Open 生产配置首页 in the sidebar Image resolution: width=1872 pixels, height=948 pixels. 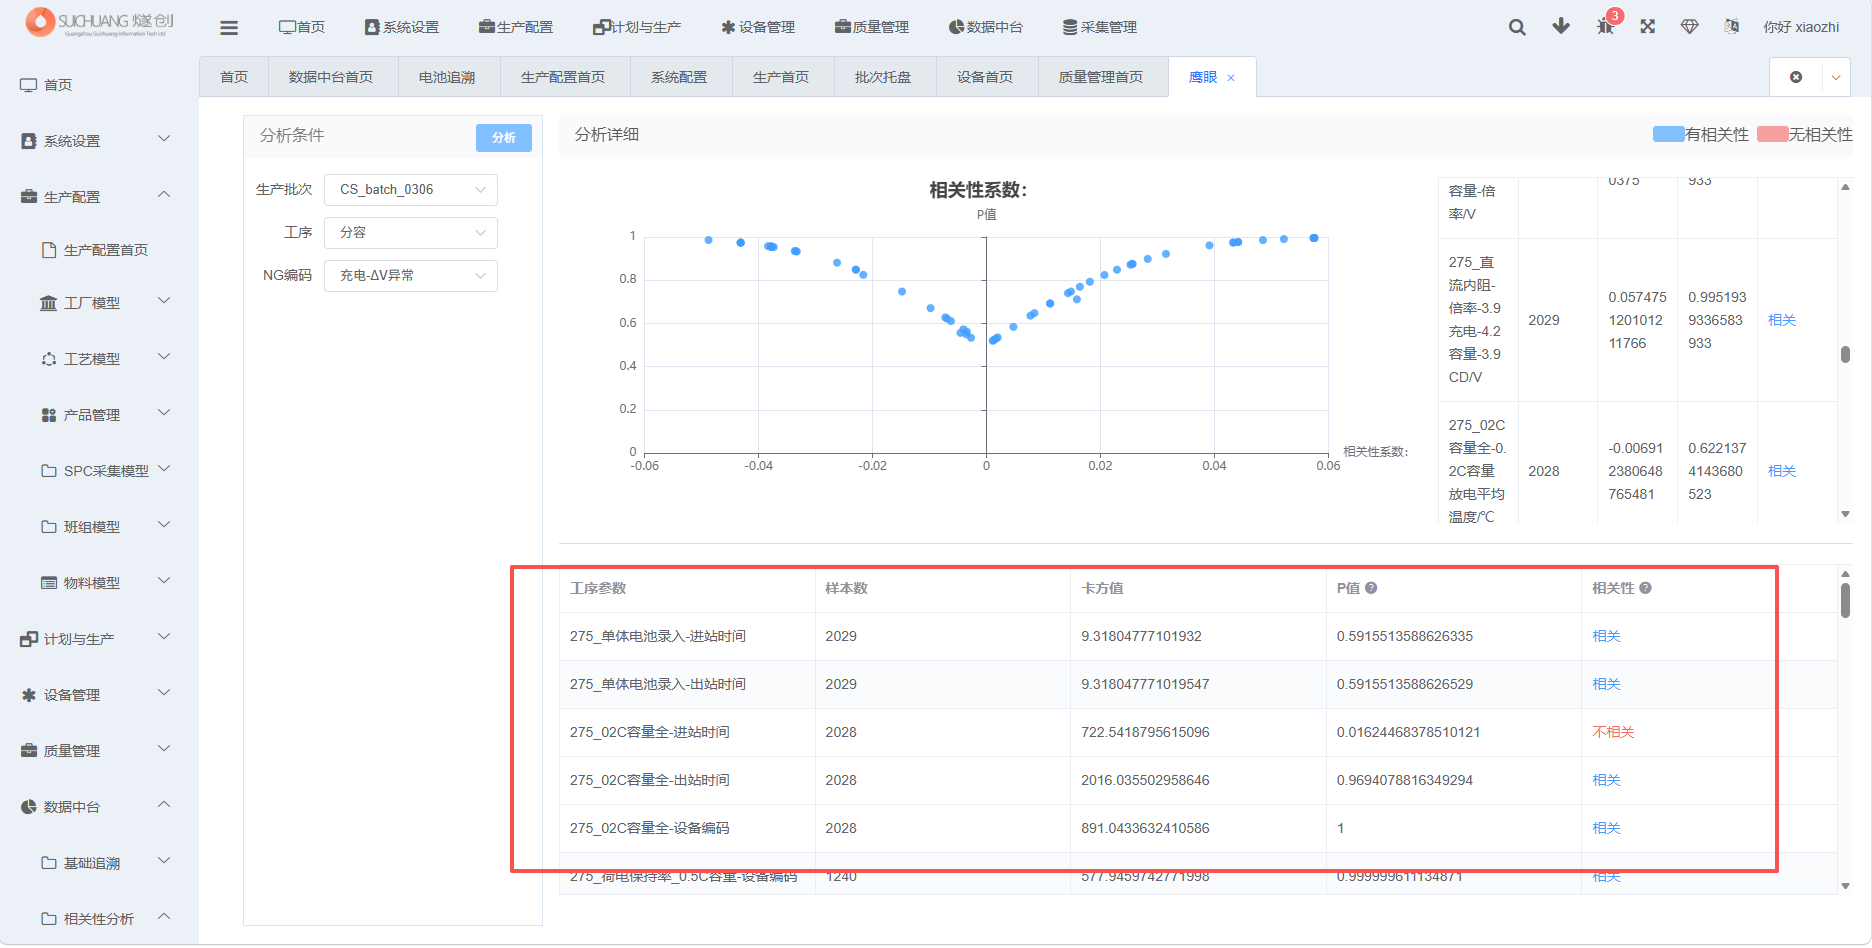105,250
